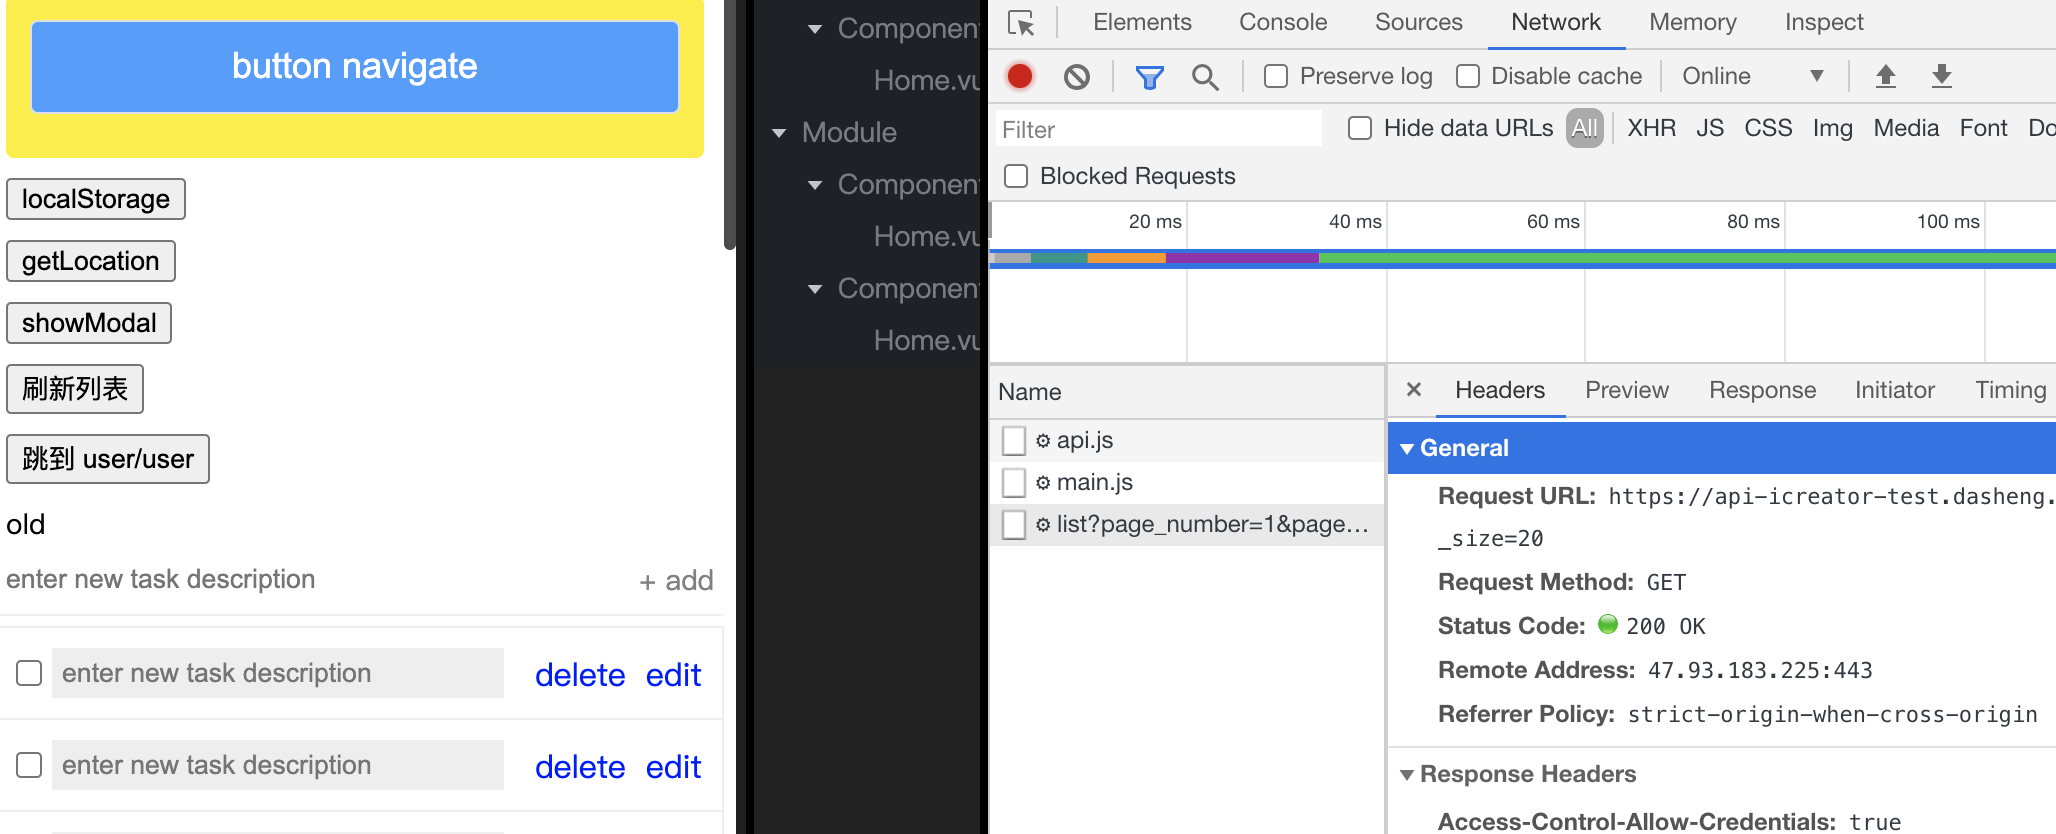This screenshot has height=834, width=2056.
Task: Collapse the Module tree node
Action: tap(779, 133)
